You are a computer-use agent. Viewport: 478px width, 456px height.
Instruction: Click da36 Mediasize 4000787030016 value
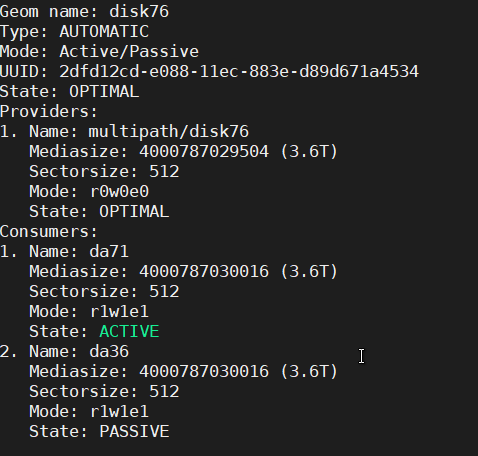(x=204, y=372)
